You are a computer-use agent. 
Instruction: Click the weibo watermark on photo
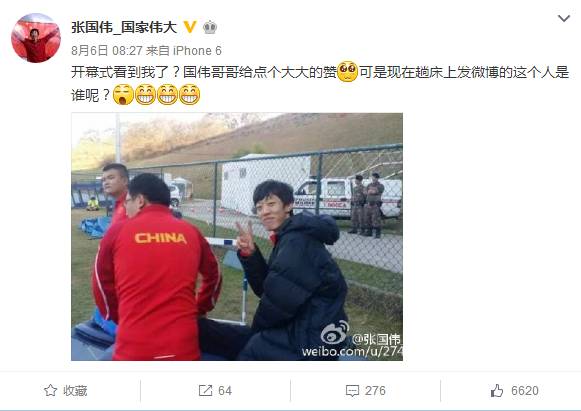(x=352, y=340)
